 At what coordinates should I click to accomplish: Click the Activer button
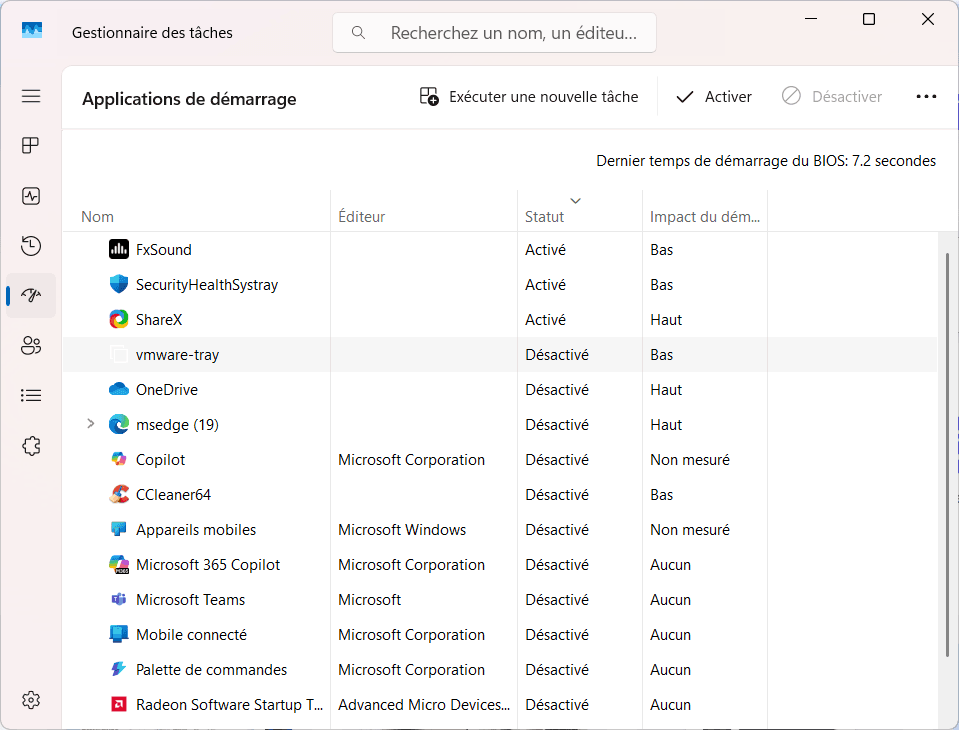tap(714, 97)
